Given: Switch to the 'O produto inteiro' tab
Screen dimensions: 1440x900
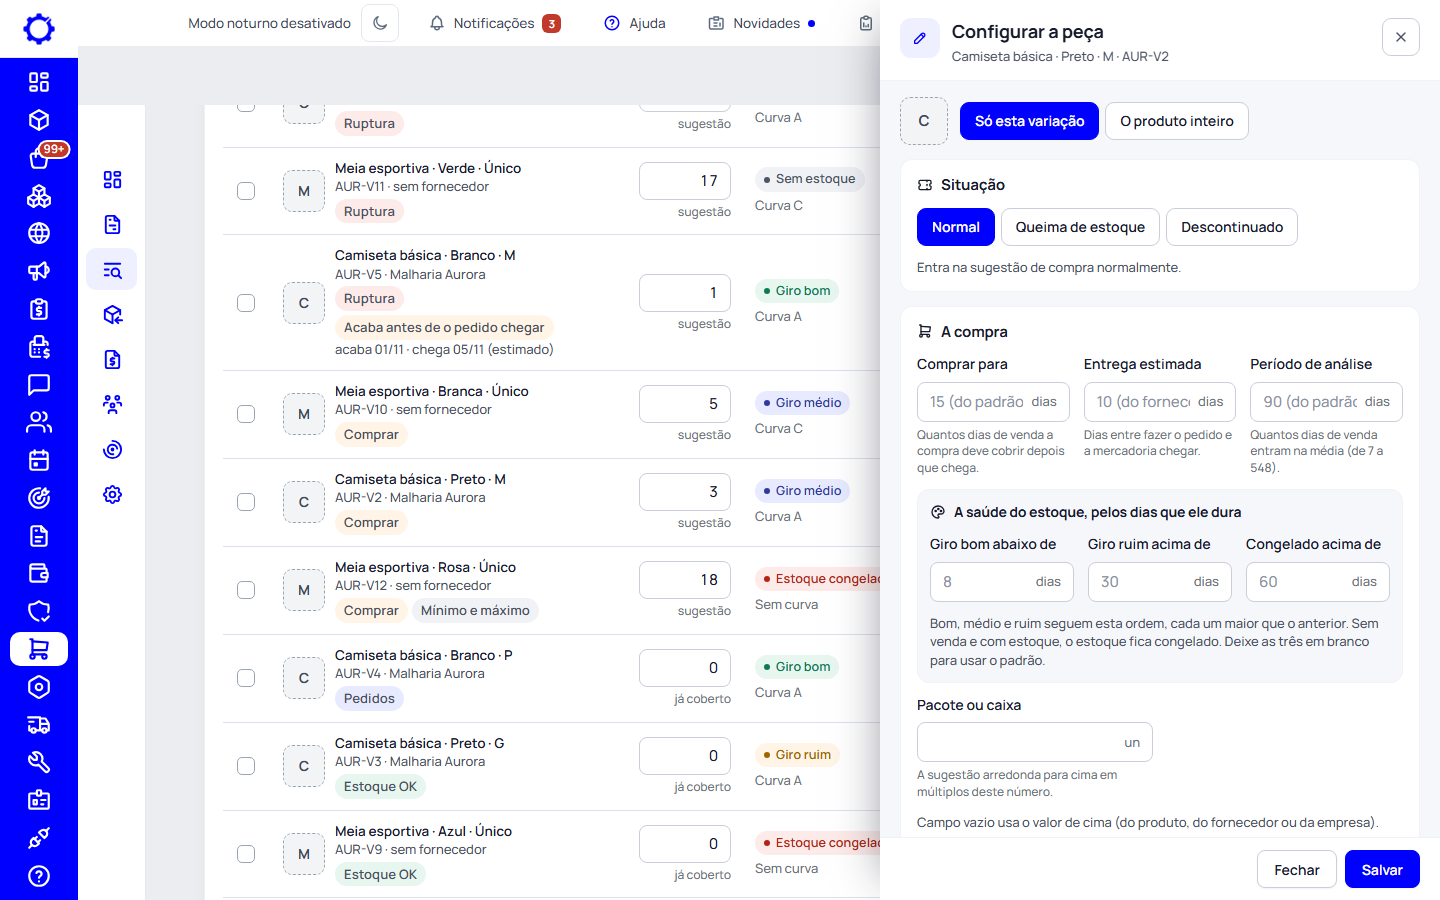Looking at the screenshot, I should click(1177, 121).
